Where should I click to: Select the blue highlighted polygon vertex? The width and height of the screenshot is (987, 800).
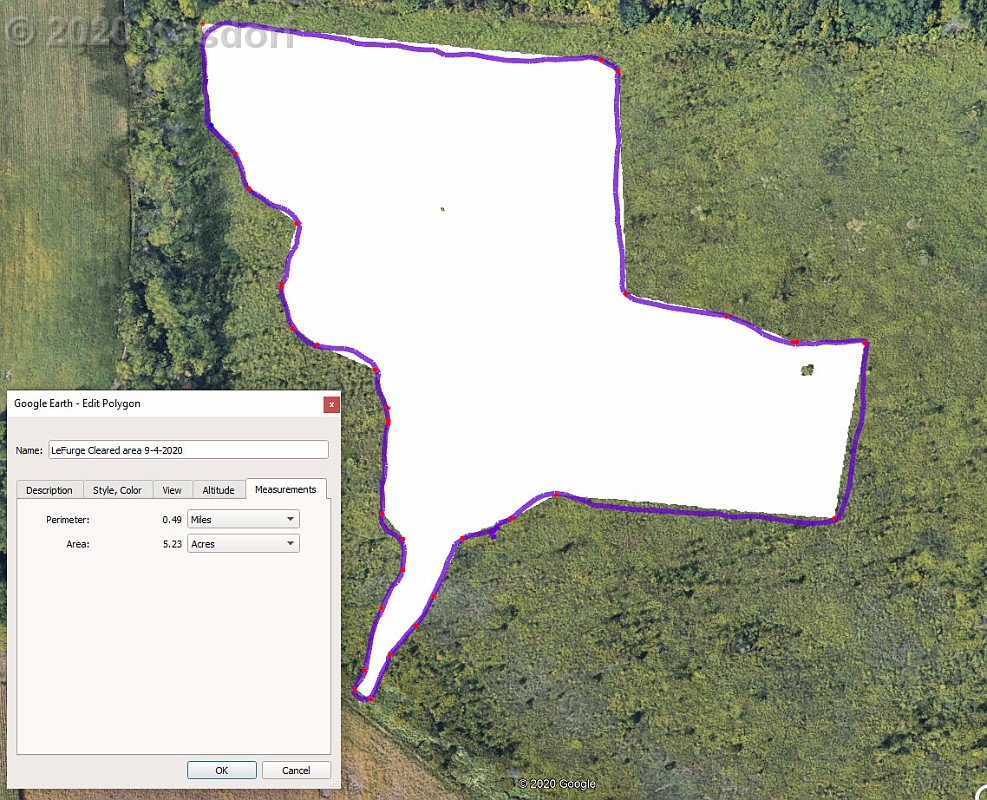coord(211,125)
